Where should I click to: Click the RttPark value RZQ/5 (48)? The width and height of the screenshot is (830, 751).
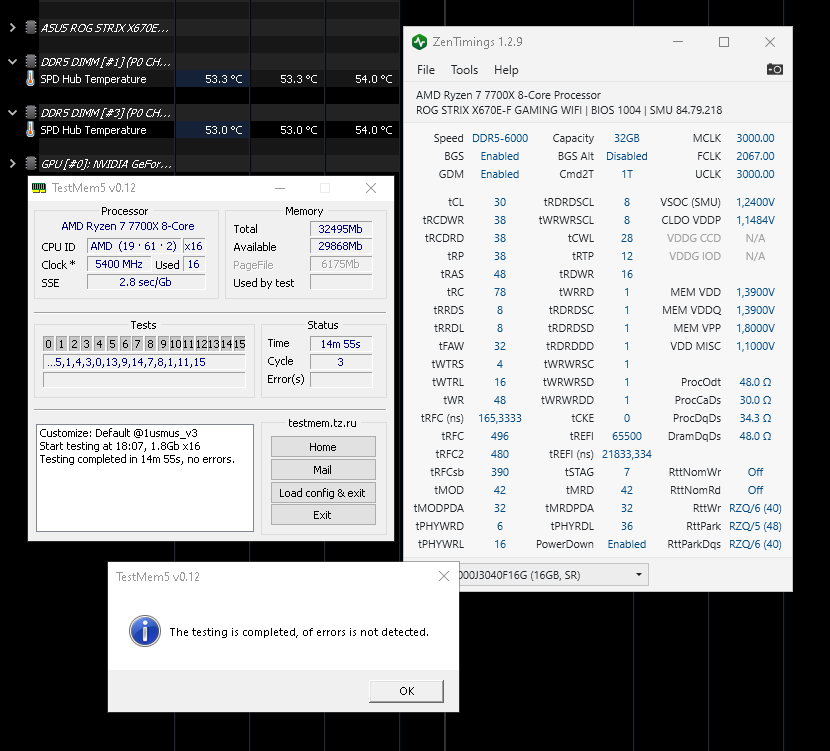coord(755,526)
